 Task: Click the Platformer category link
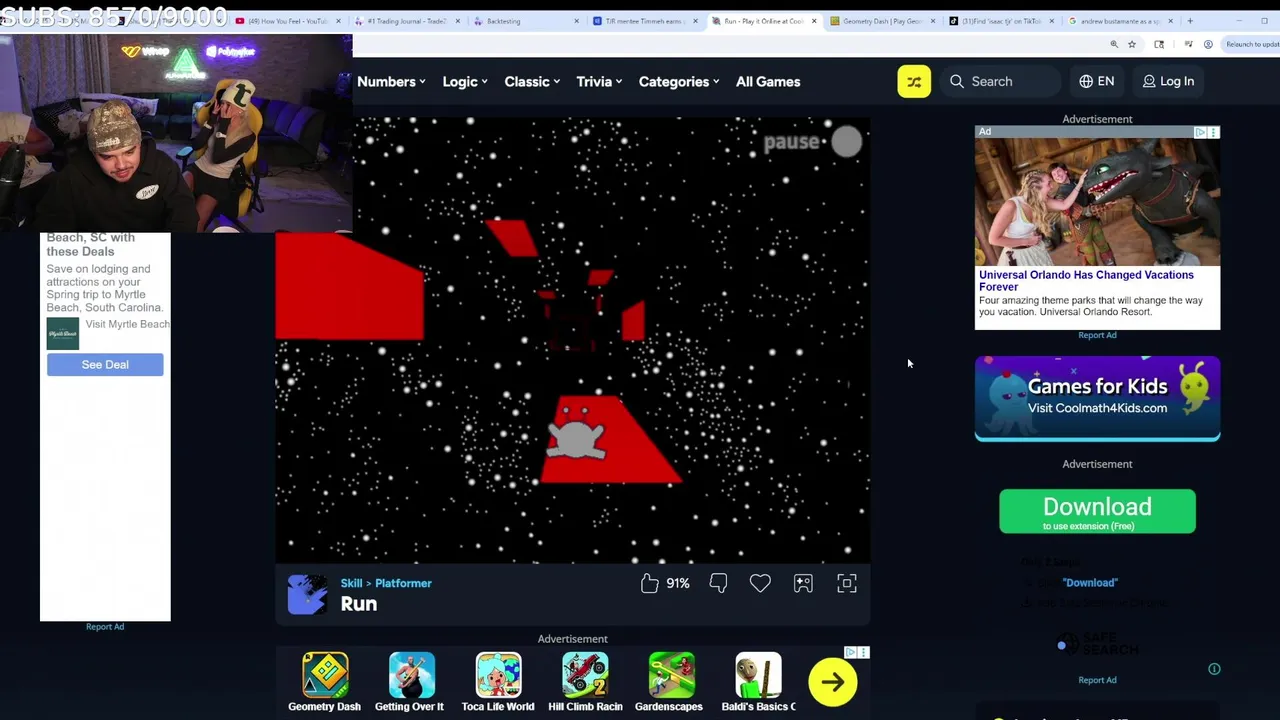point(403,583)
